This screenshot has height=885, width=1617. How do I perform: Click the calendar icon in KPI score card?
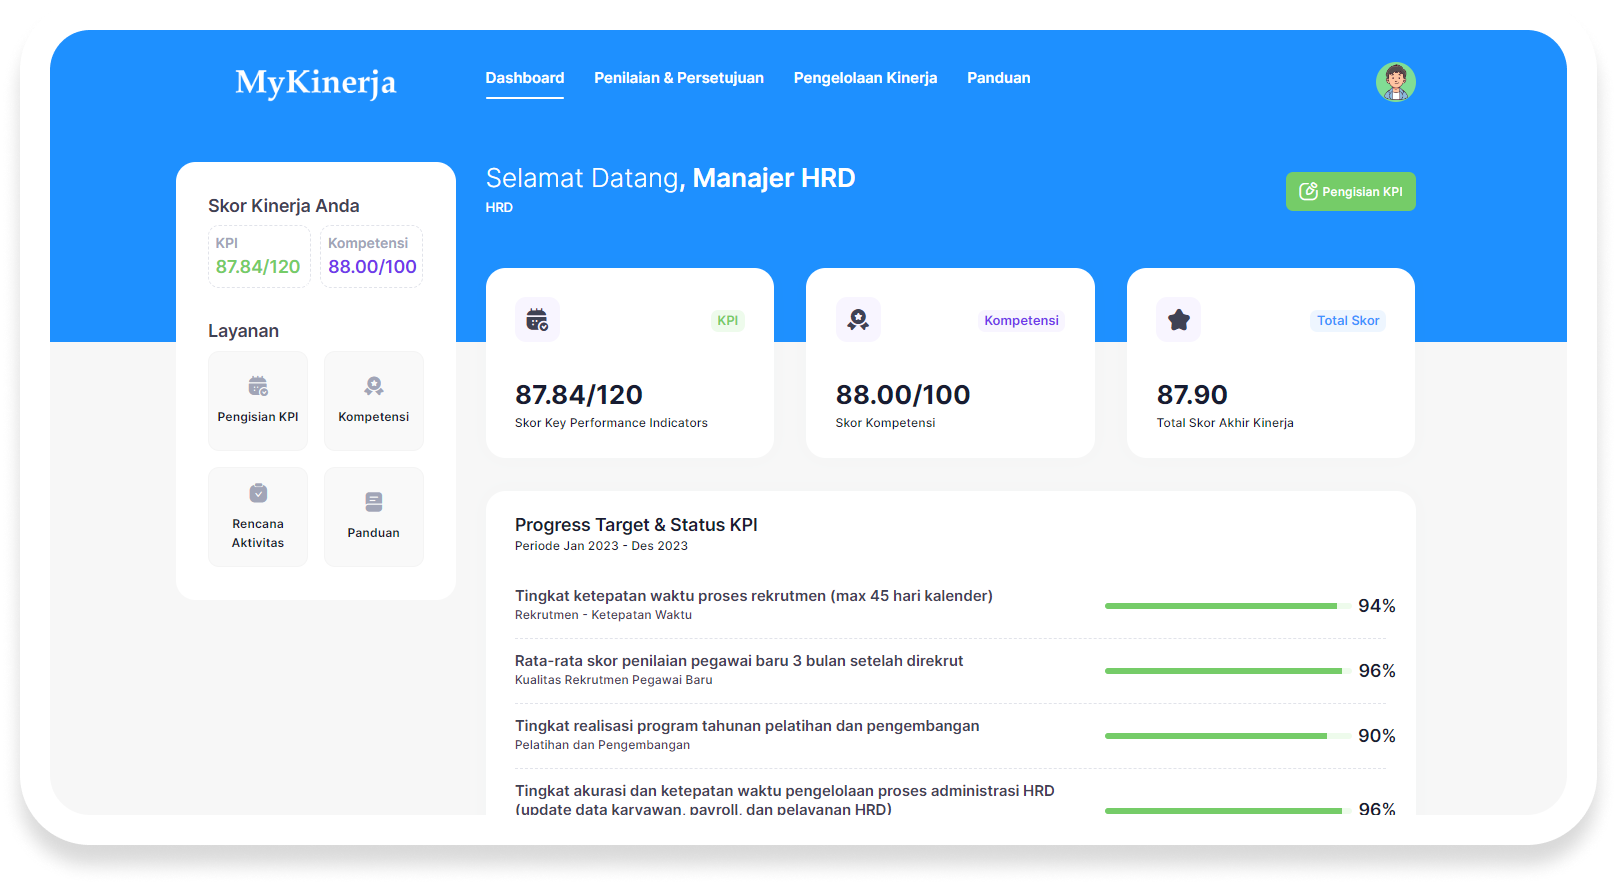coord(537,320)
